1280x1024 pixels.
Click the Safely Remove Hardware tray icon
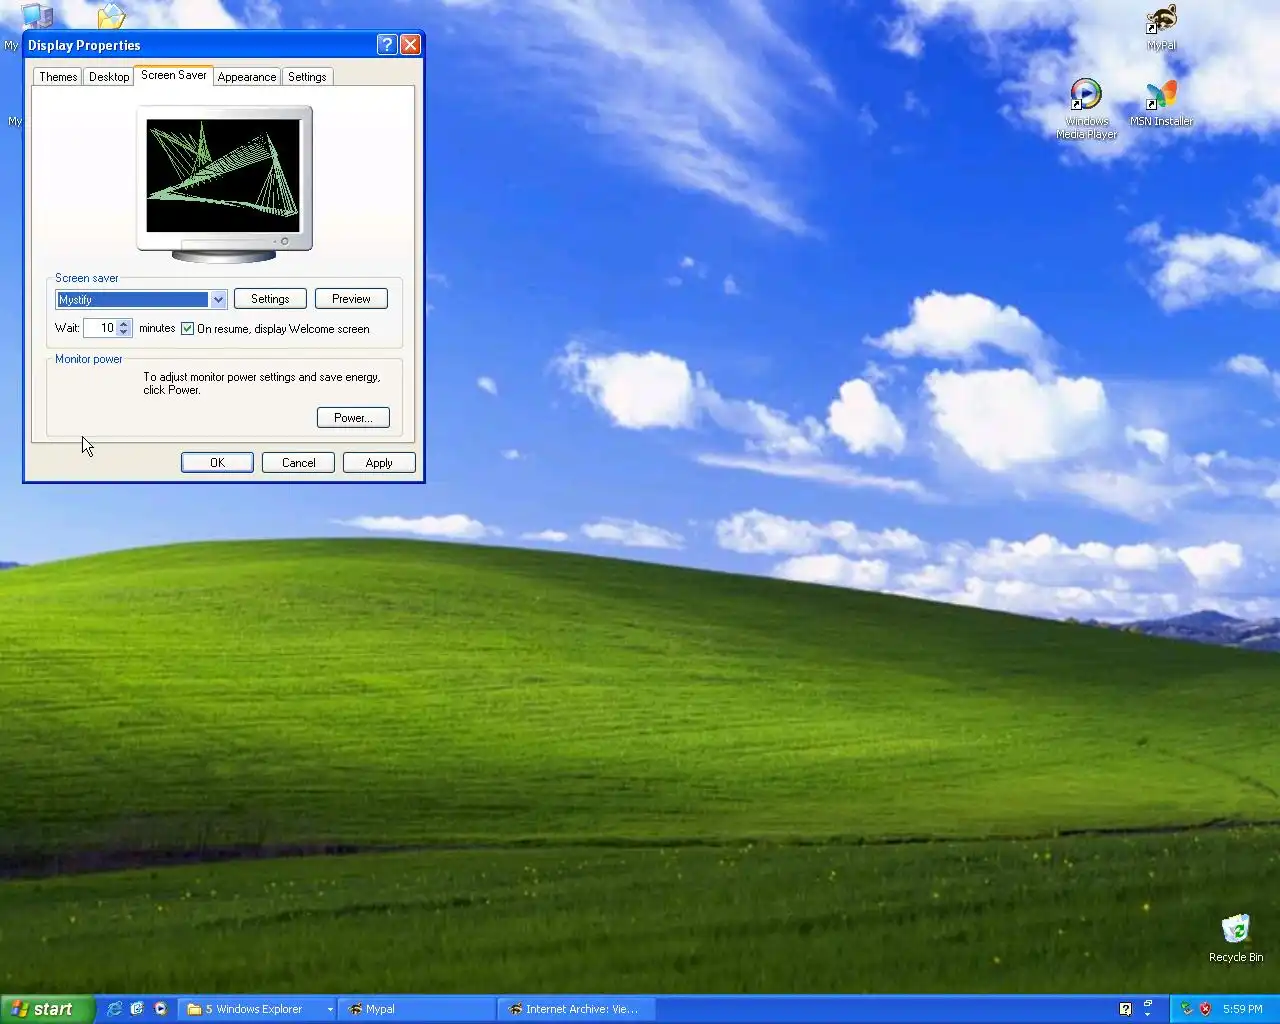1186,1009
